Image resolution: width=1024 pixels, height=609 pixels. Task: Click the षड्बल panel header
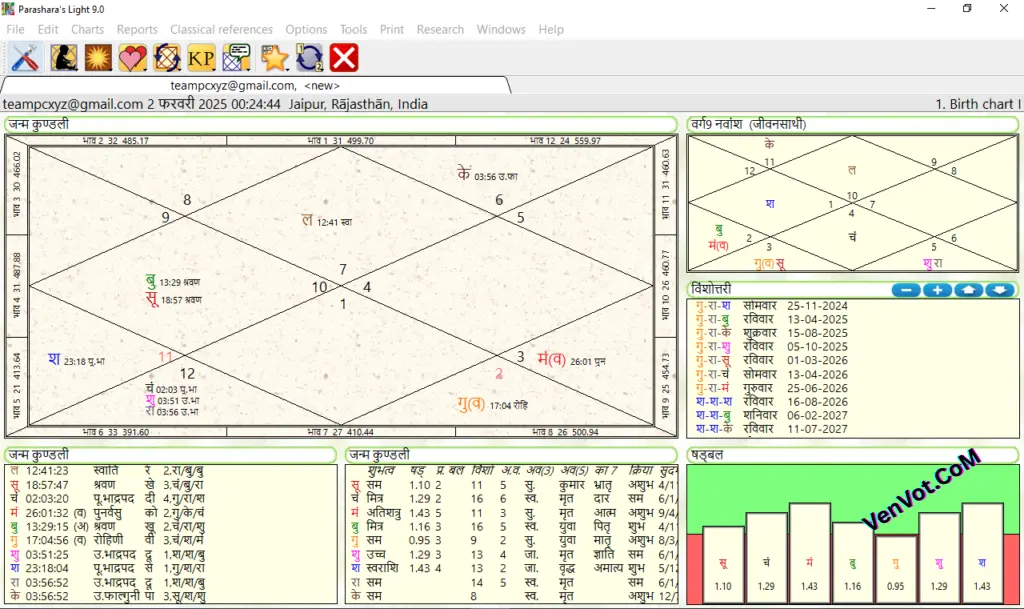pyautogui.click(x=852, y=455)
